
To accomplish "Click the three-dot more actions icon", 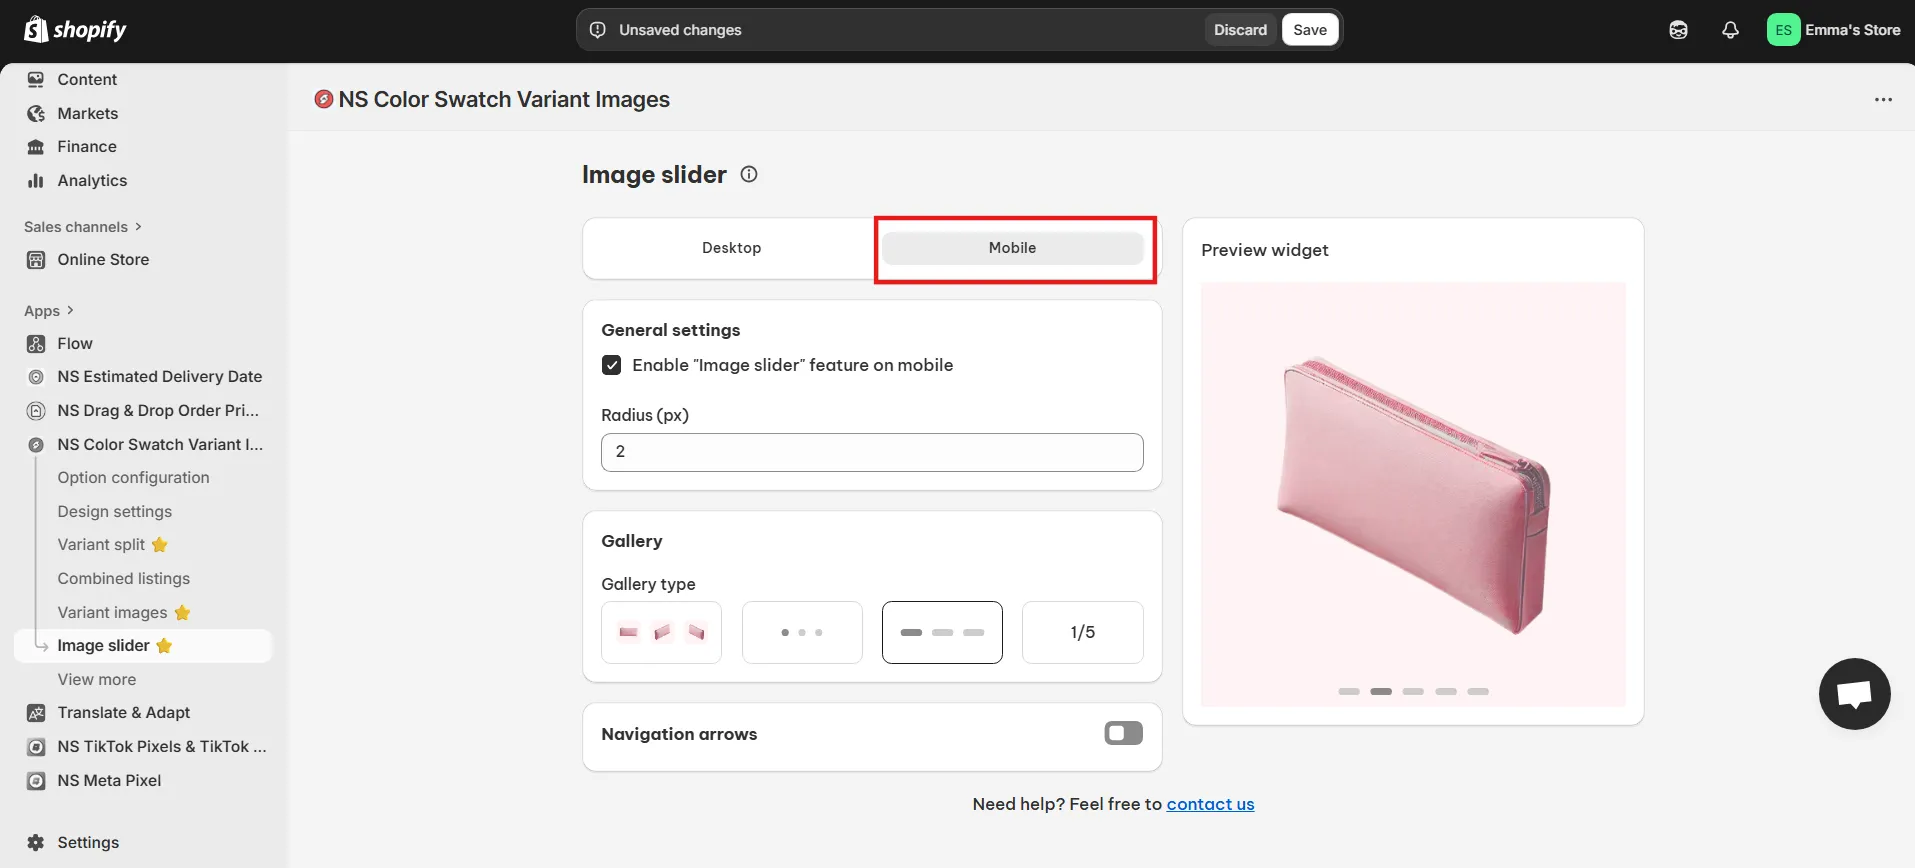I will (x=1883, y=100).
